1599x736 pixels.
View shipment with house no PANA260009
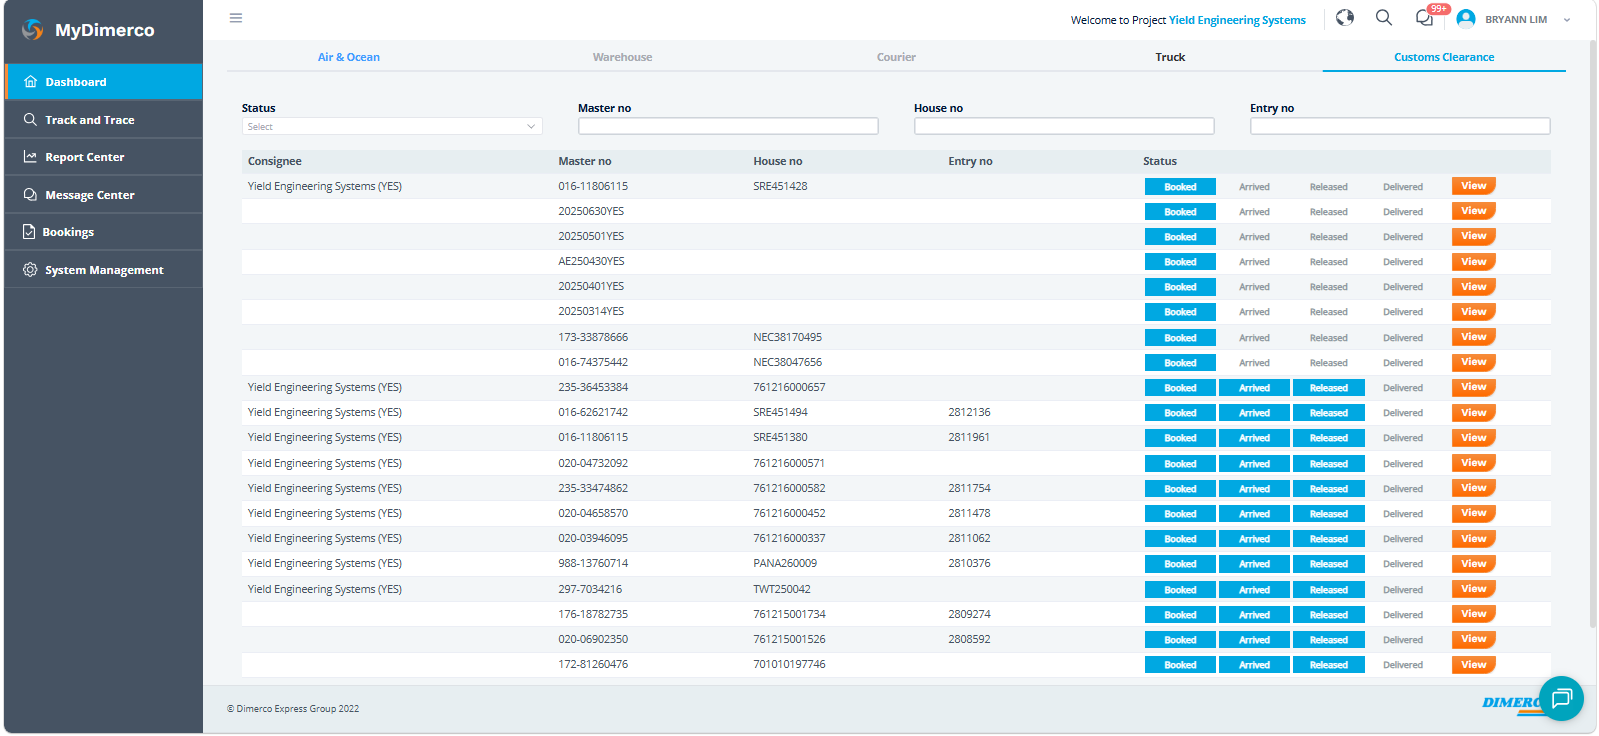coord(1473,564)
